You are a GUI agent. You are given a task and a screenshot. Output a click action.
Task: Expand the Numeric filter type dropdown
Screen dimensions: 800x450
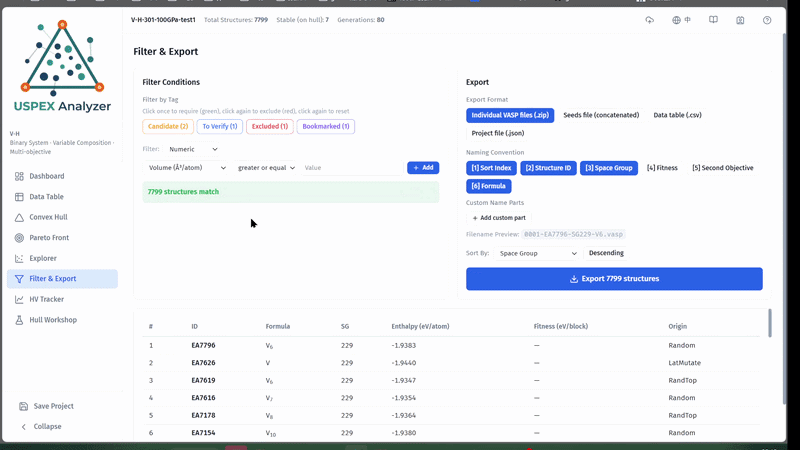click(x=193, y=149)
